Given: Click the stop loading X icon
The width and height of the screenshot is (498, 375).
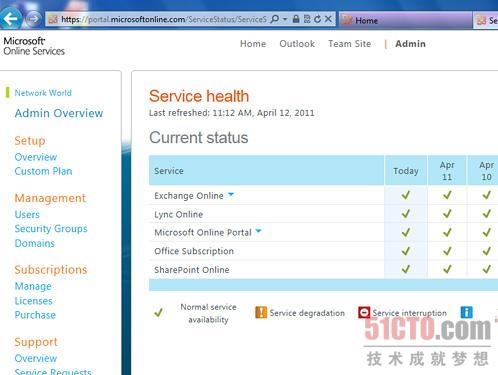Looking at the screenshot, I should (328, 19).
